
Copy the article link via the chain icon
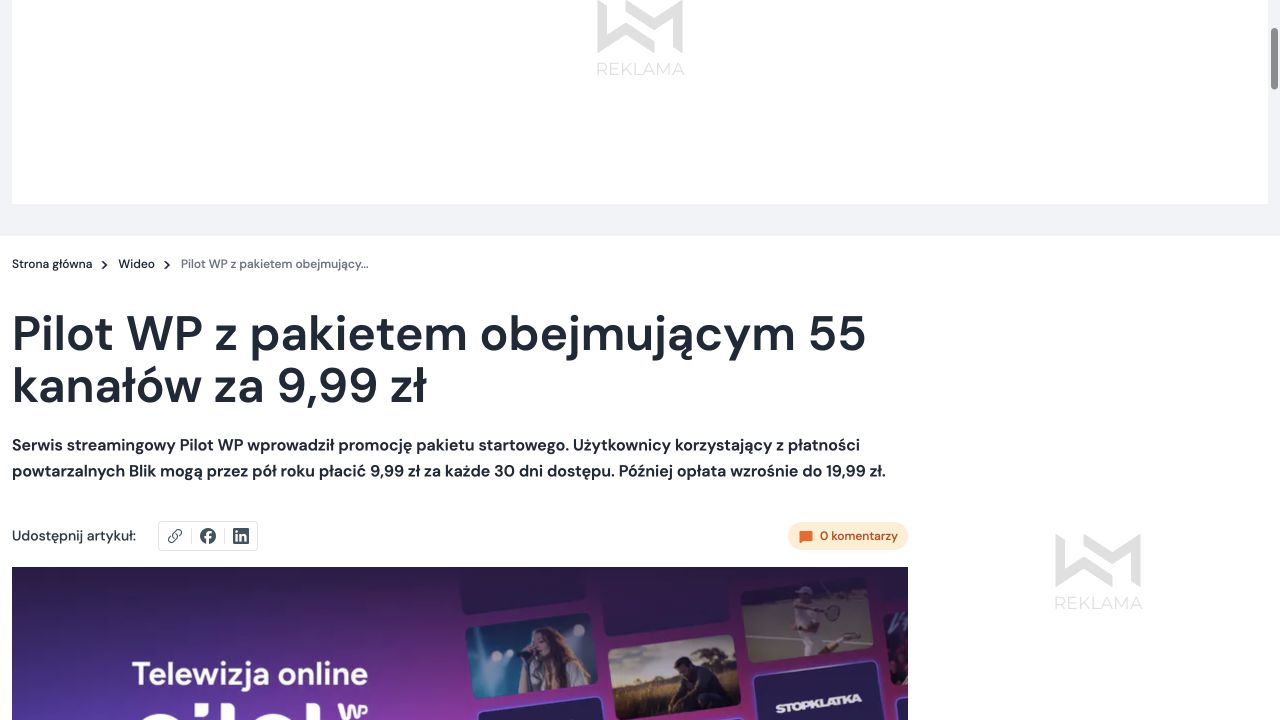175,536
